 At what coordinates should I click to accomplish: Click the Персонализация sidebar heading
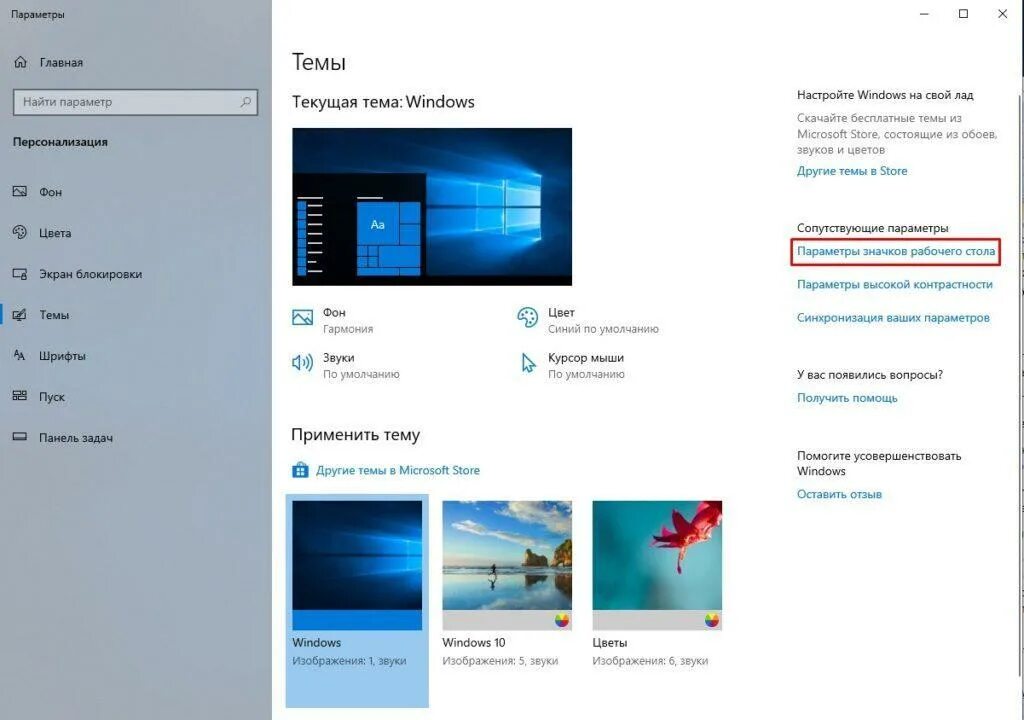[x=60, y=142]
